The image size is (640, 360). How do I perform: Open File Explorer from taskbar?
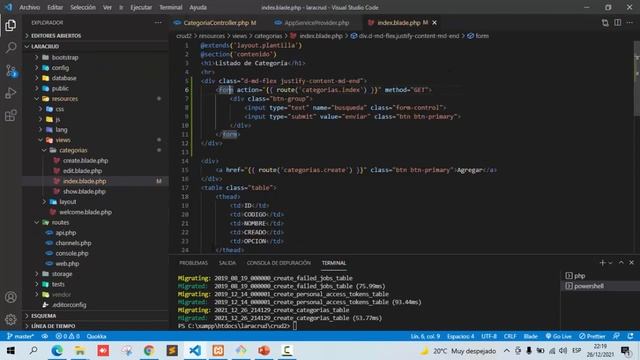coord(80,351)
